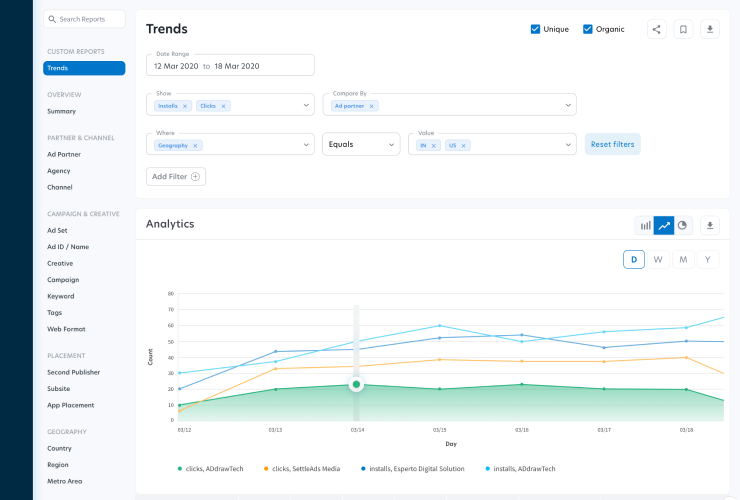Image resolution: width=740 pixels, height=500 pixels.
Task: Select yearly Y granularity
Action: [x=708, y=260]
